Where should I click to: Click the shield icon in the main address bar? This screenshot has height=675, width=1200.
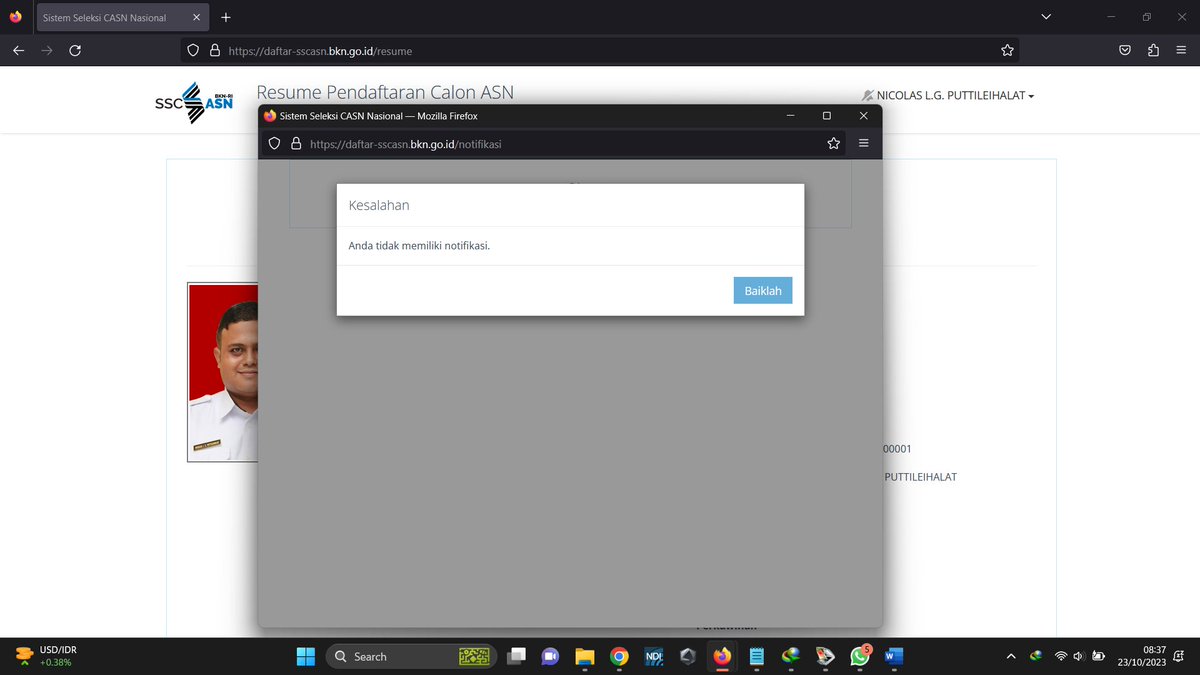point(193,50)
